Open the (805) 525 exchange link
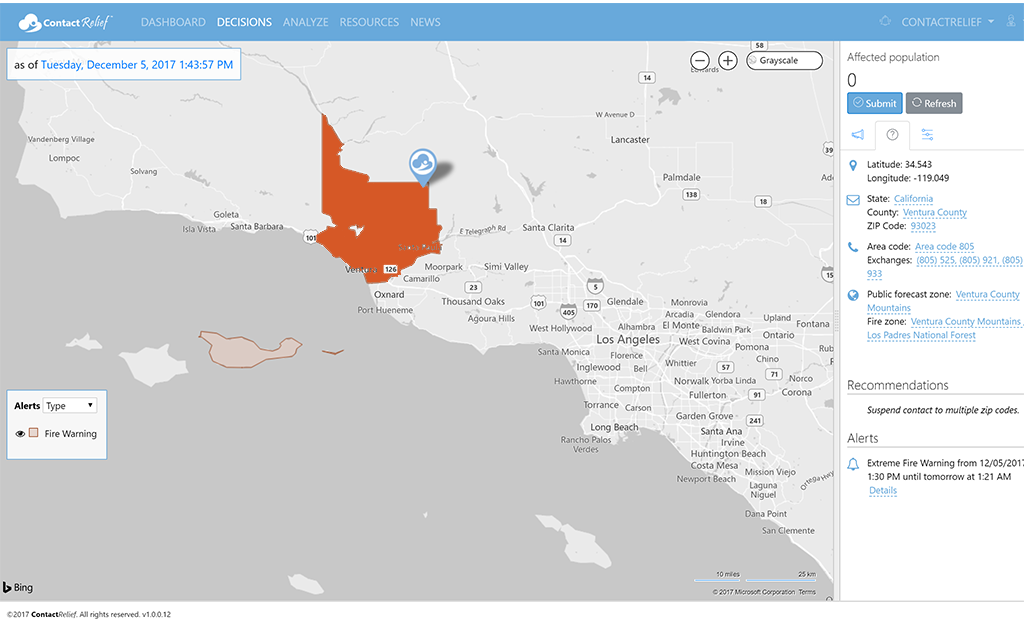This screenshot has height=628, width=1024. coord(935,260)
